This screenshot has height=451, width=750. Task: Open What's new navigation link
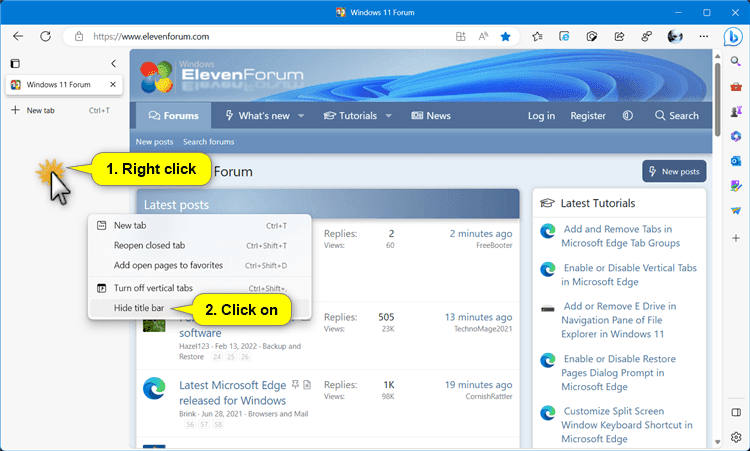point(258,116)
